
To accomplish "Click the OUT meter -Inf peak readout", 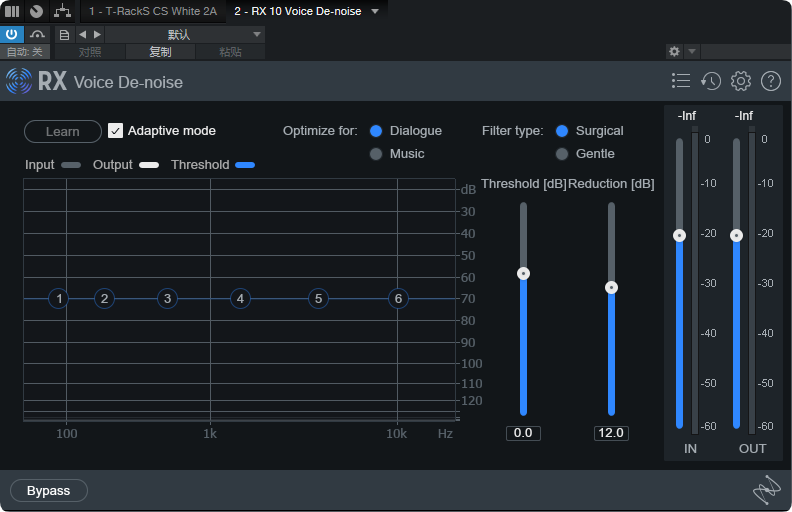I will pyautogui.click(x=744, y=116).
